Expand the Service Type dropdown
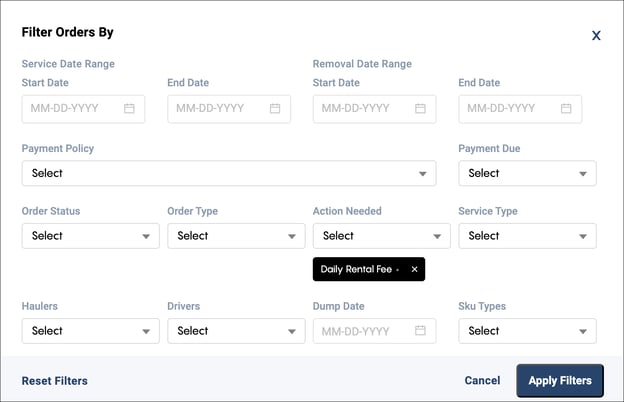This screenshot has width=624, height=402. click(x=527, y=236)
